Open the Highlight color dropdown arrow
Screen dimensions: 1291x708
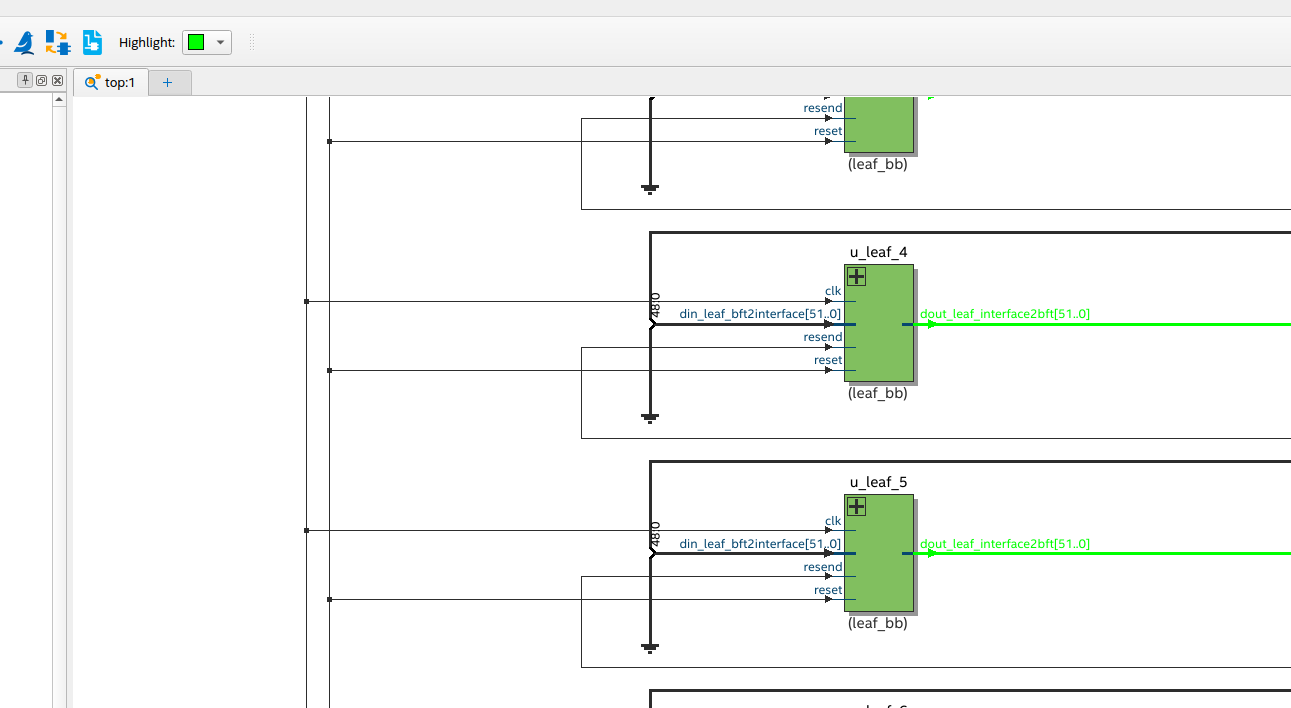[x=222, y=43]
